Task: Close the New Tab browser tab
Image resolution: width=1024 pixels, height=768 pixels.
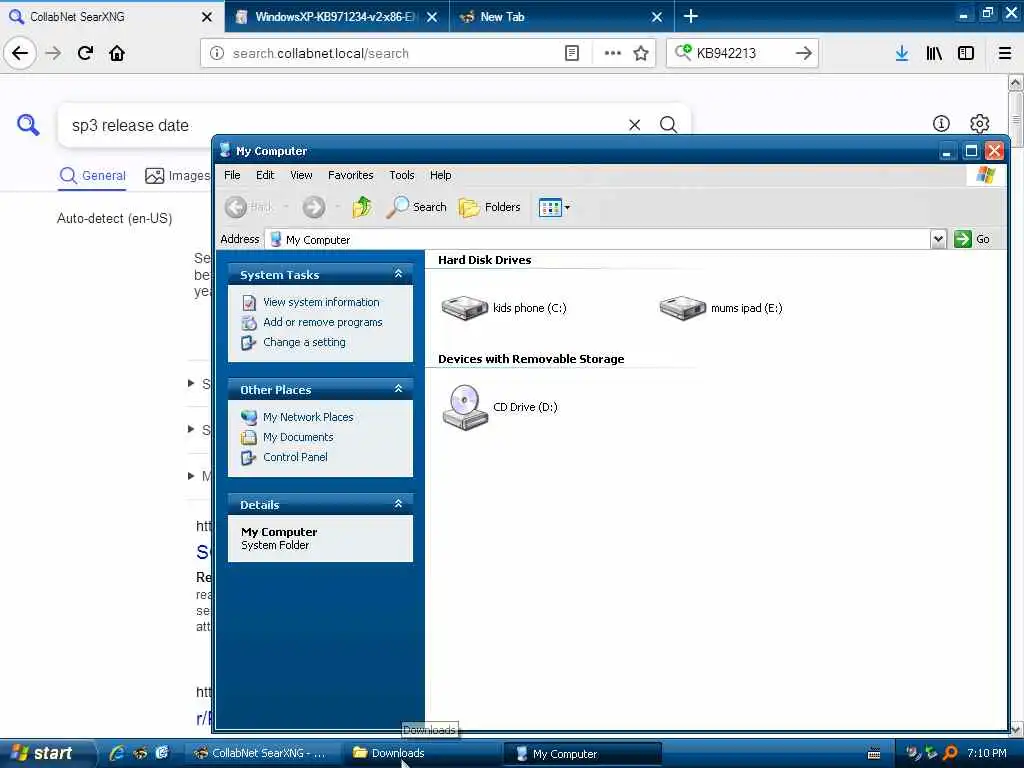Action: pyautogui.click(x=657, y=17)
